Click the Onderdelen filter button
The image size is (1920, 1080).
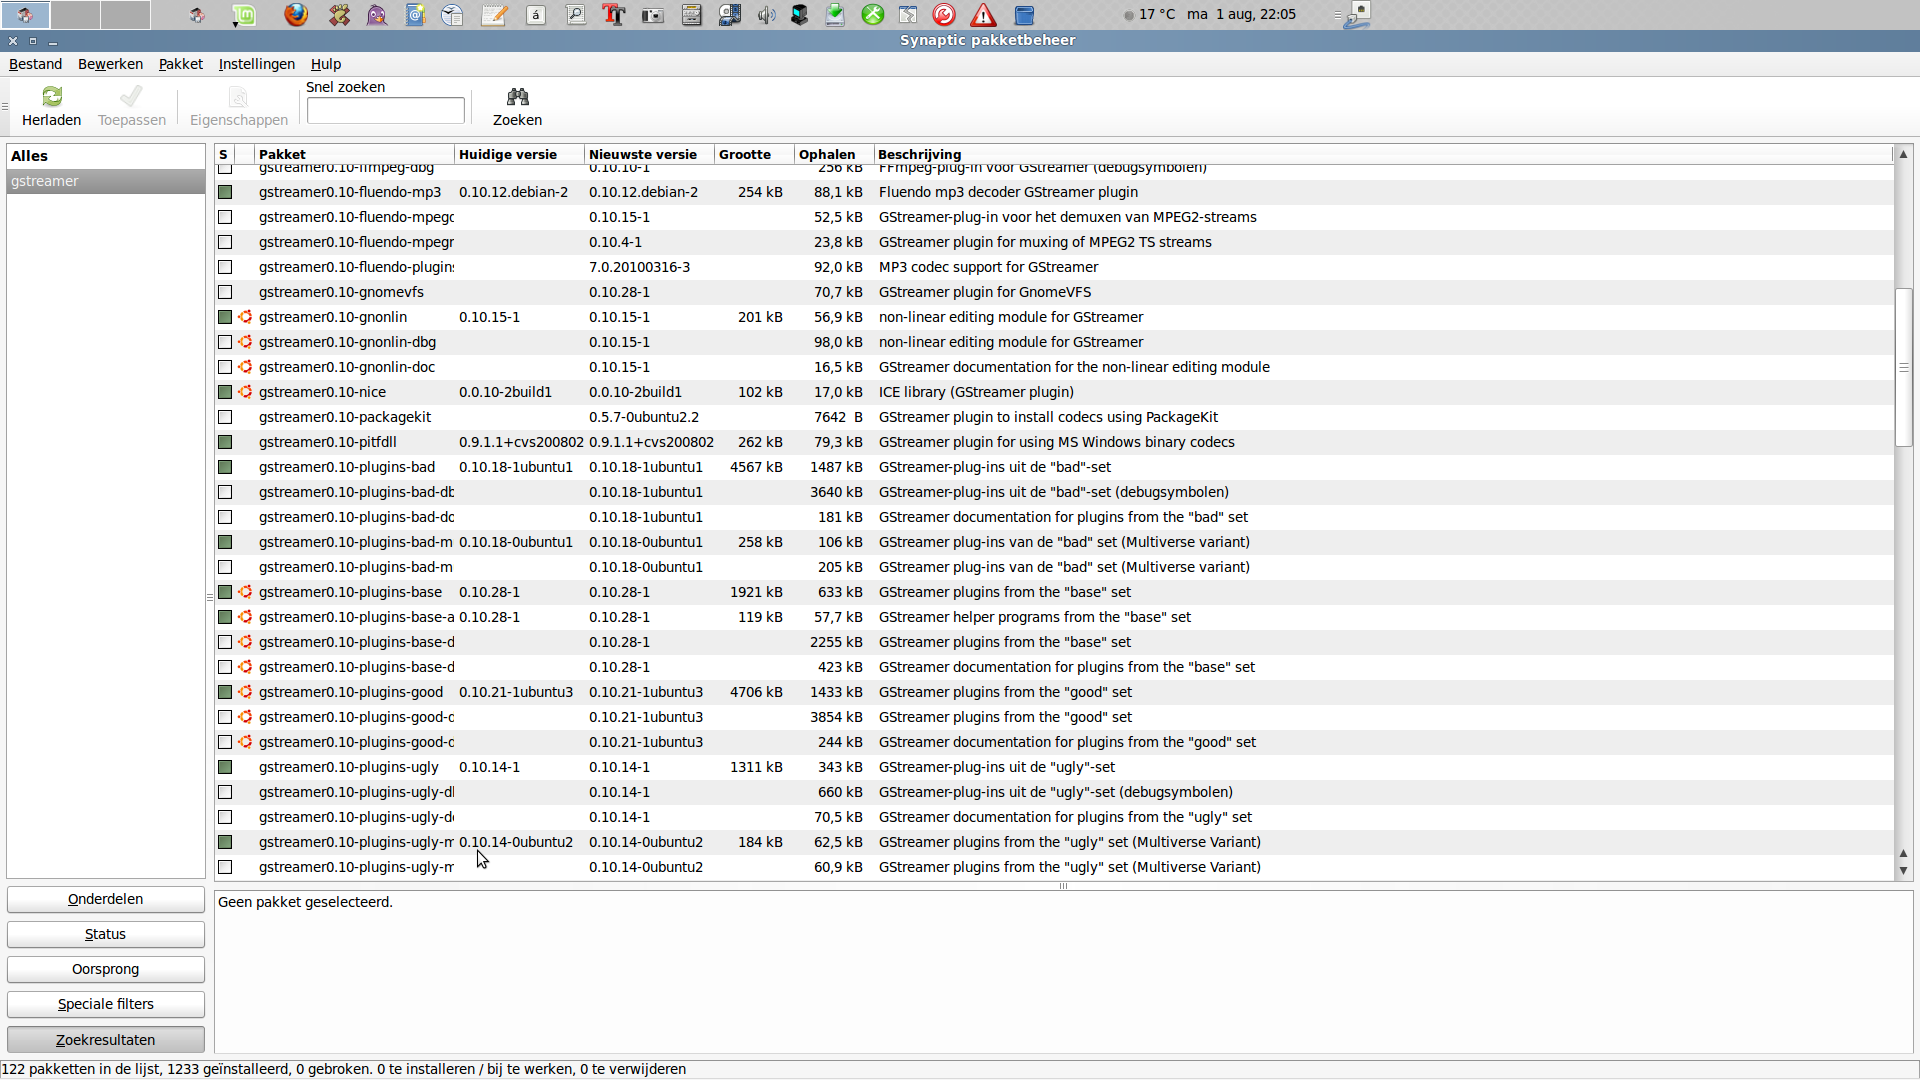[106, 899]
